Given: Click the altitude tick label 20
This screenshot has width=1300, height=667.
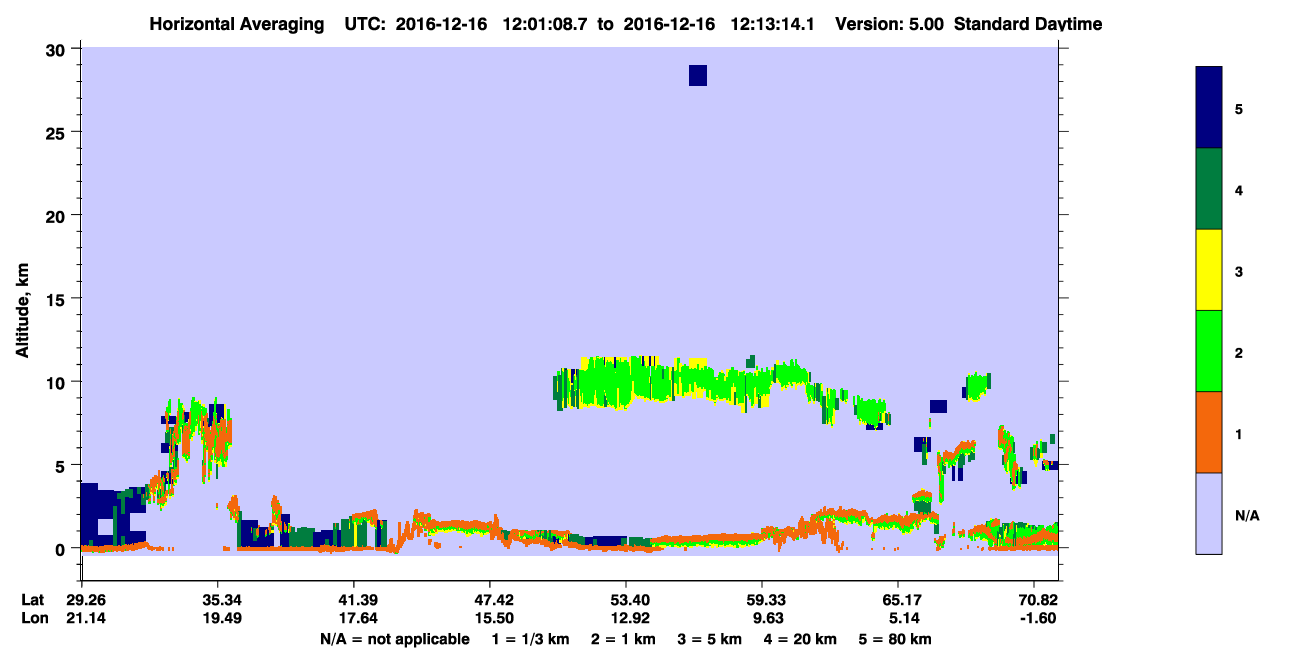Looking at the screenshot, I should [x=58, y=215].
